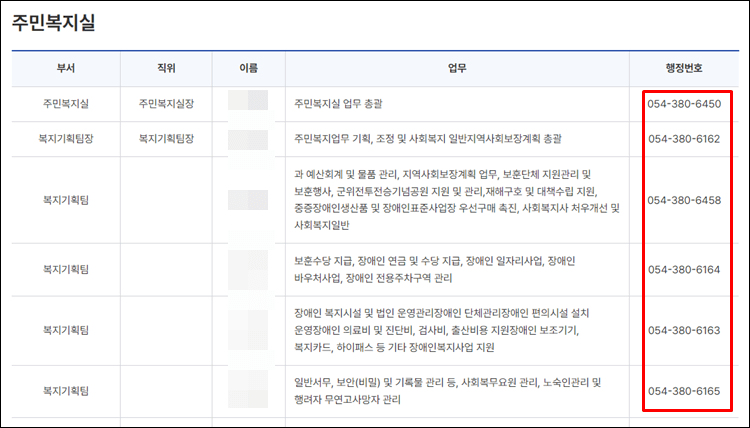Select the 복지기획팀장 position cell
Viewport: 750px width, 428px height.
click(166, 139)
